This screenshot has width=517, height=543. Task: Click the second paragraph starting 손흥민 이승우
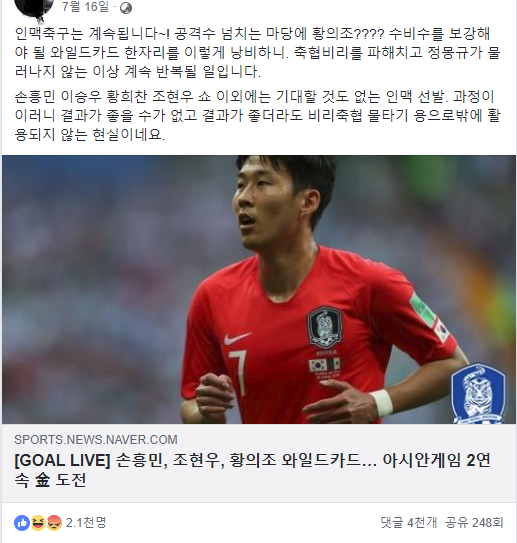point(257,116)
